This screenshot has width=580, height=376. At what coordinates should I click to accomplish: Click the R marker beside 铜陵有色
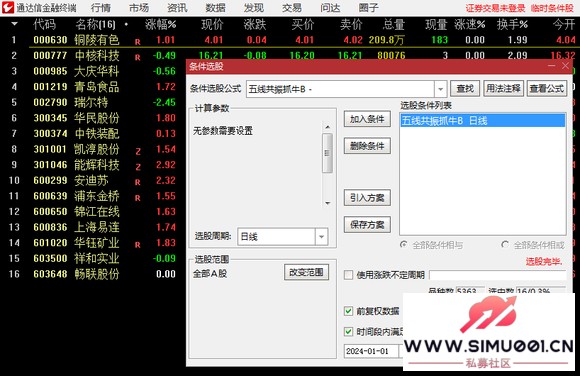(138, 42)
